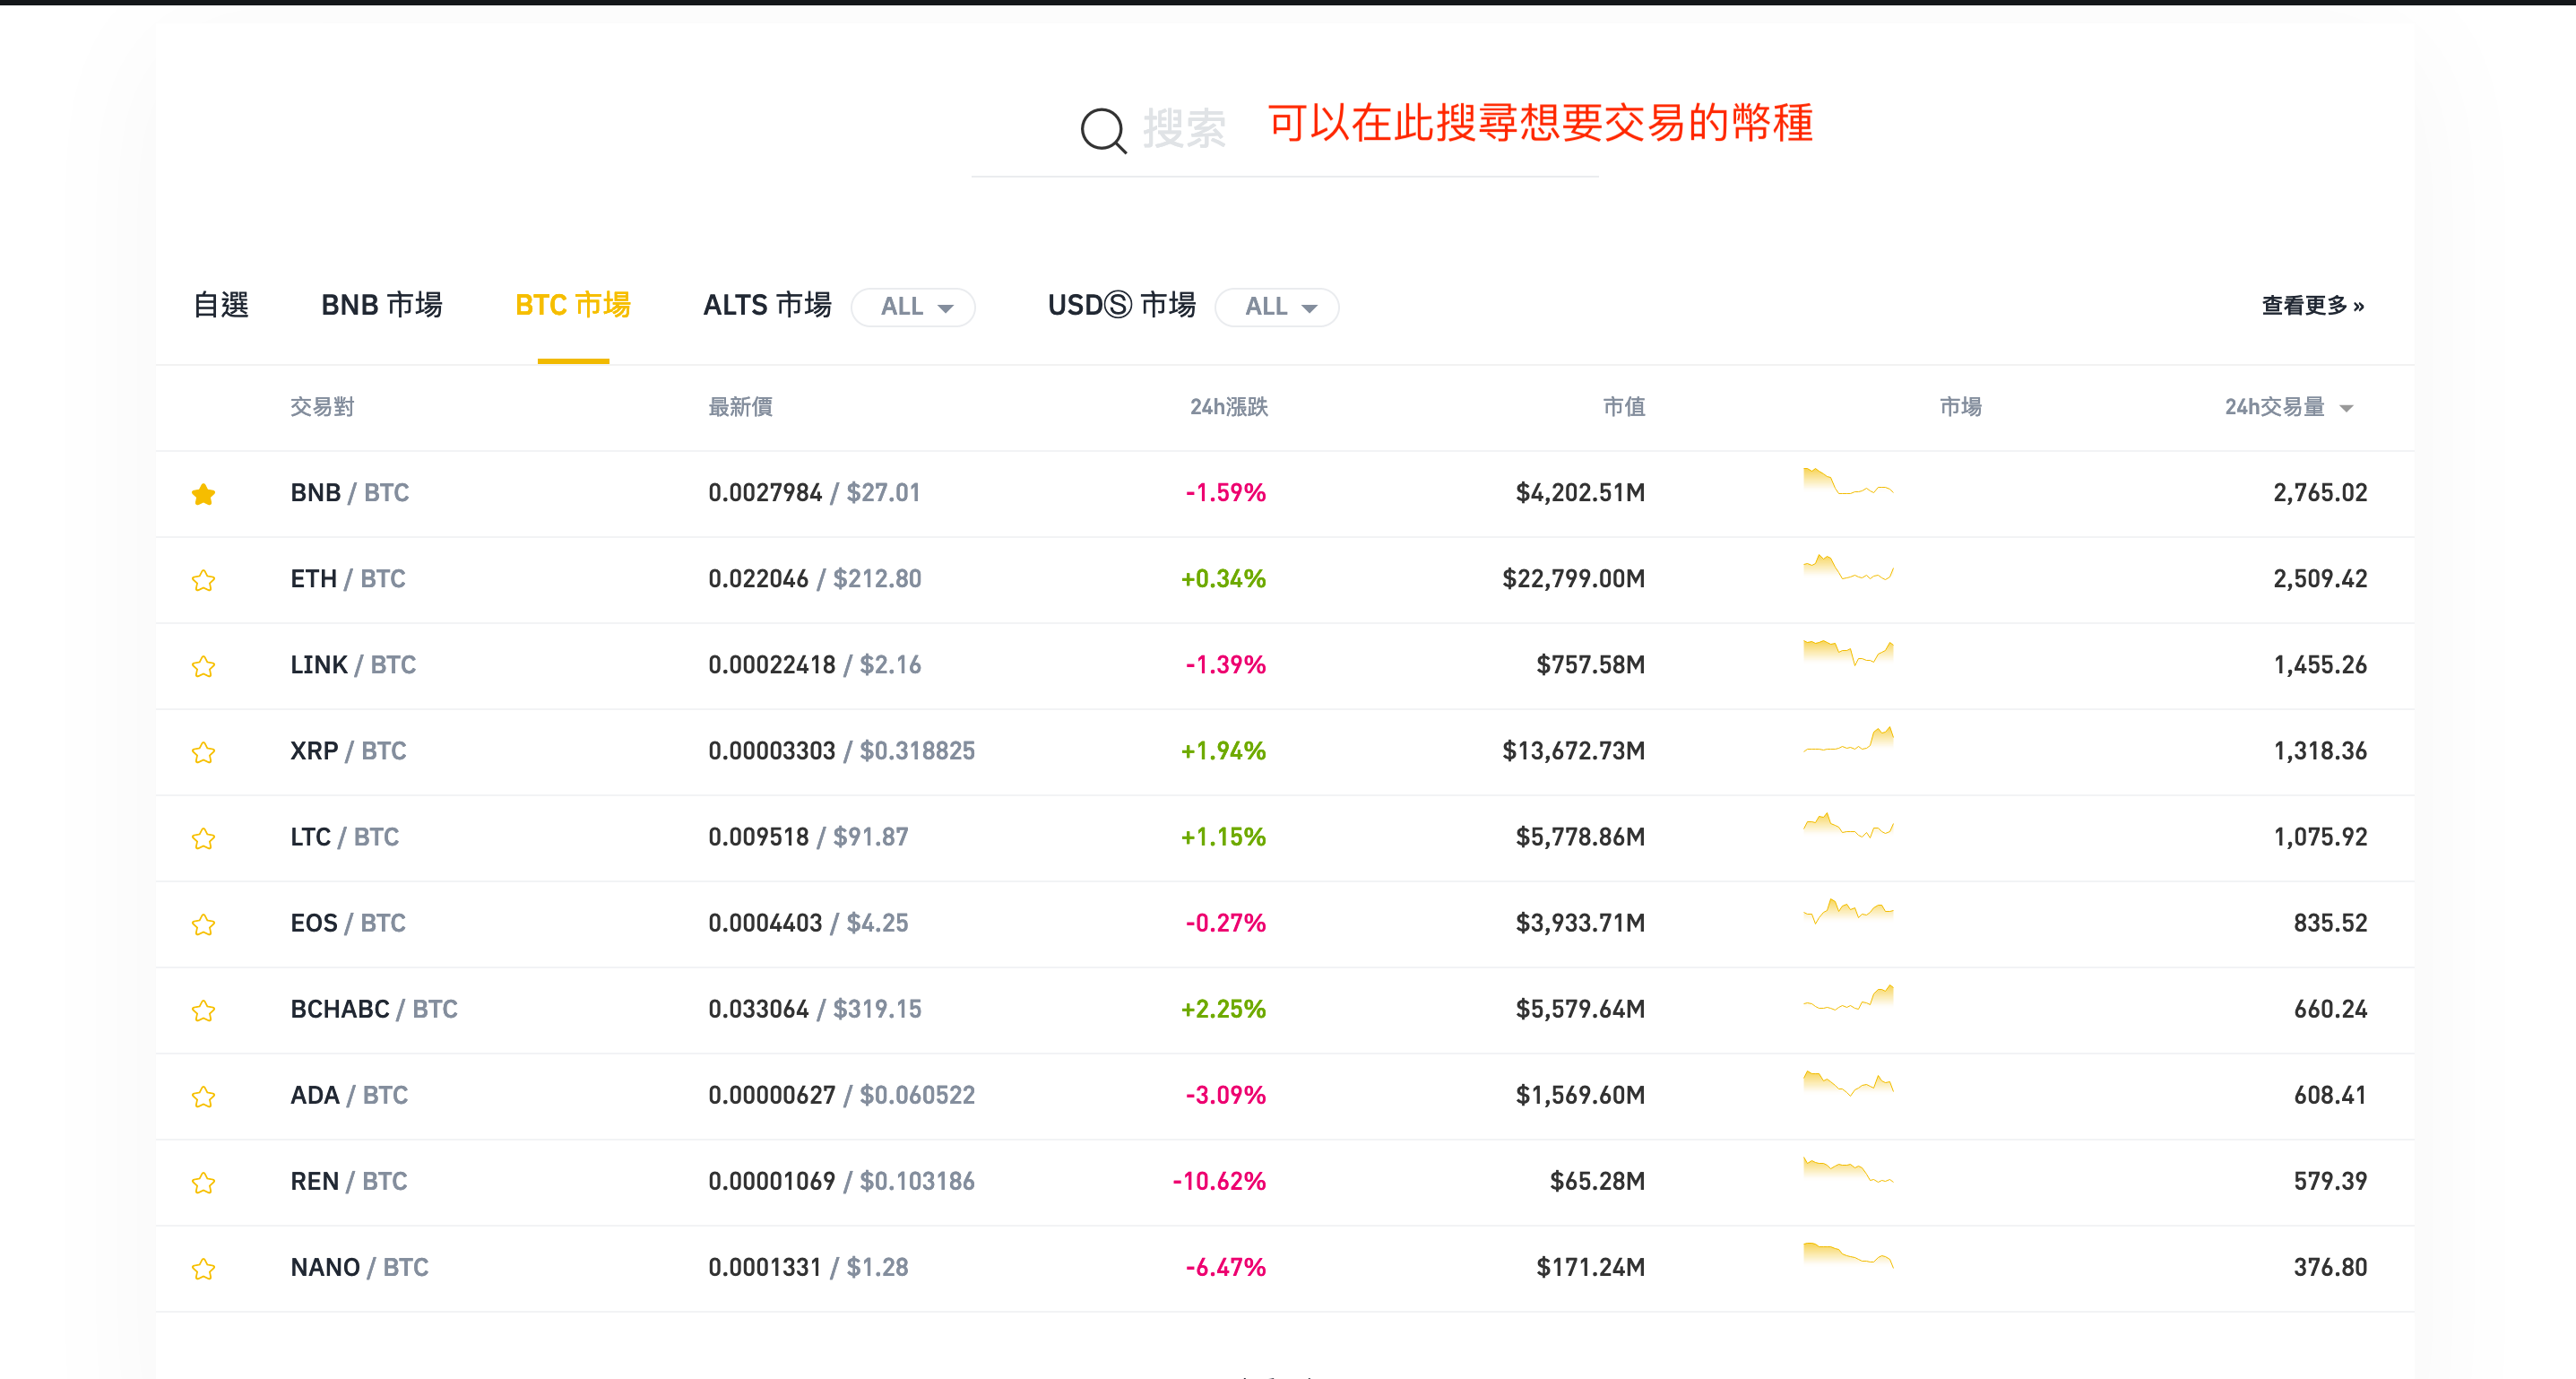This screenshot has width=2576, height=1379.
Task: Click price 0.0027984 / $27.01
Action: click(814, 493)
